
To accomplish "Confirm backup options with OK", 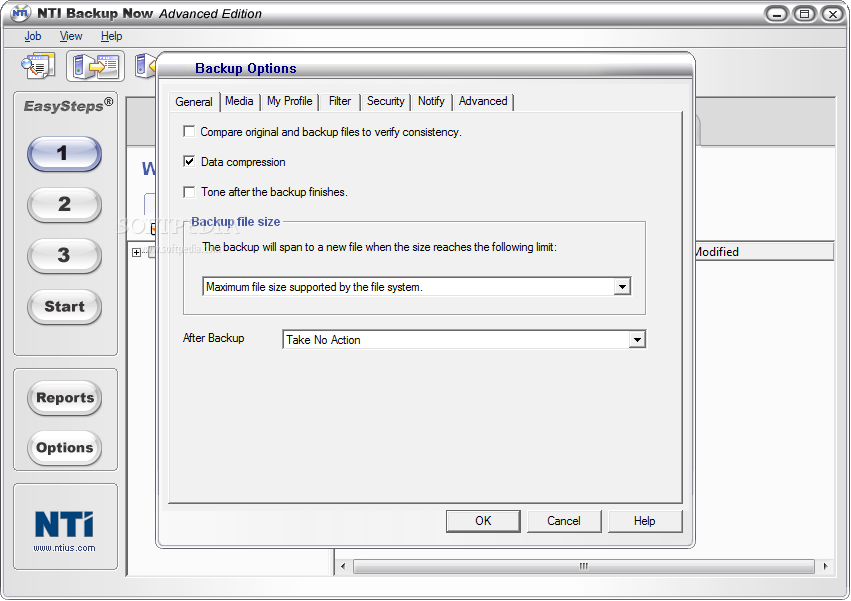I will [x=483, y=521].
